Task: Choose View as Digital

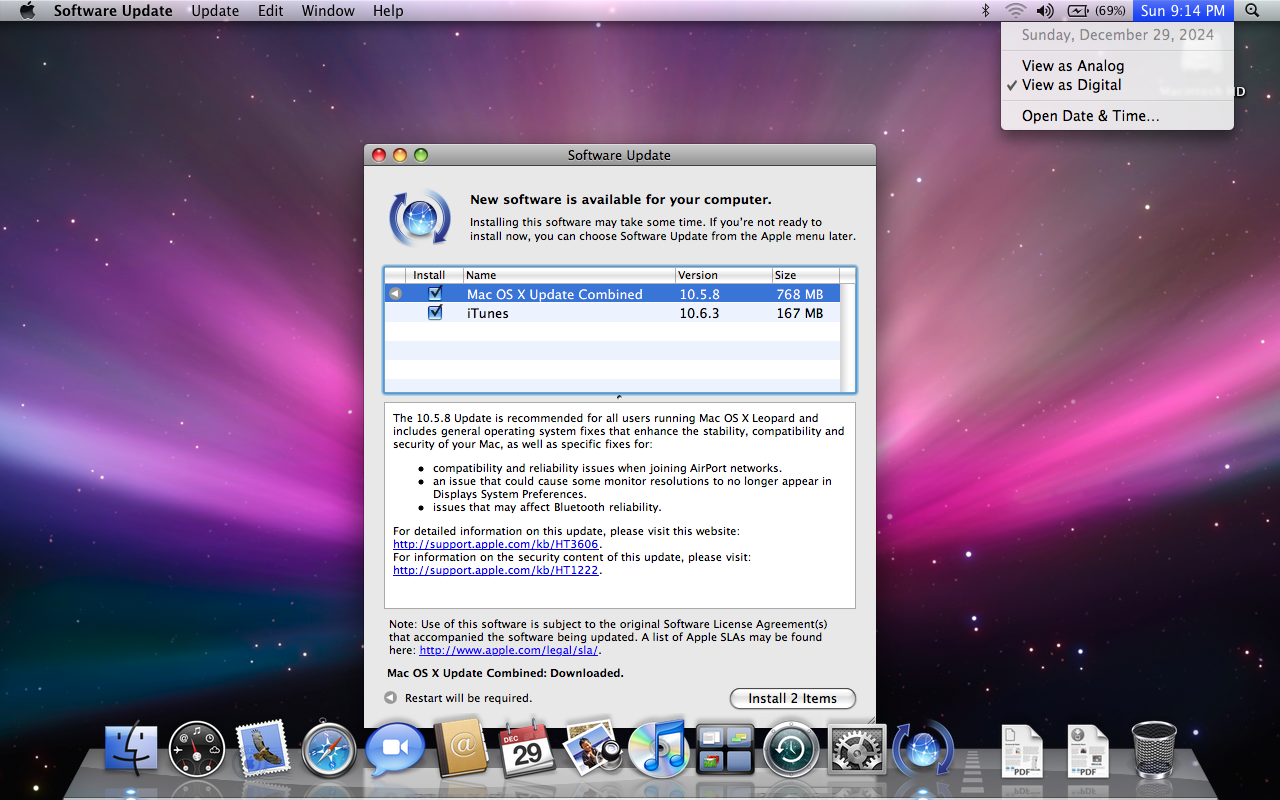Action: [1117, 85]
